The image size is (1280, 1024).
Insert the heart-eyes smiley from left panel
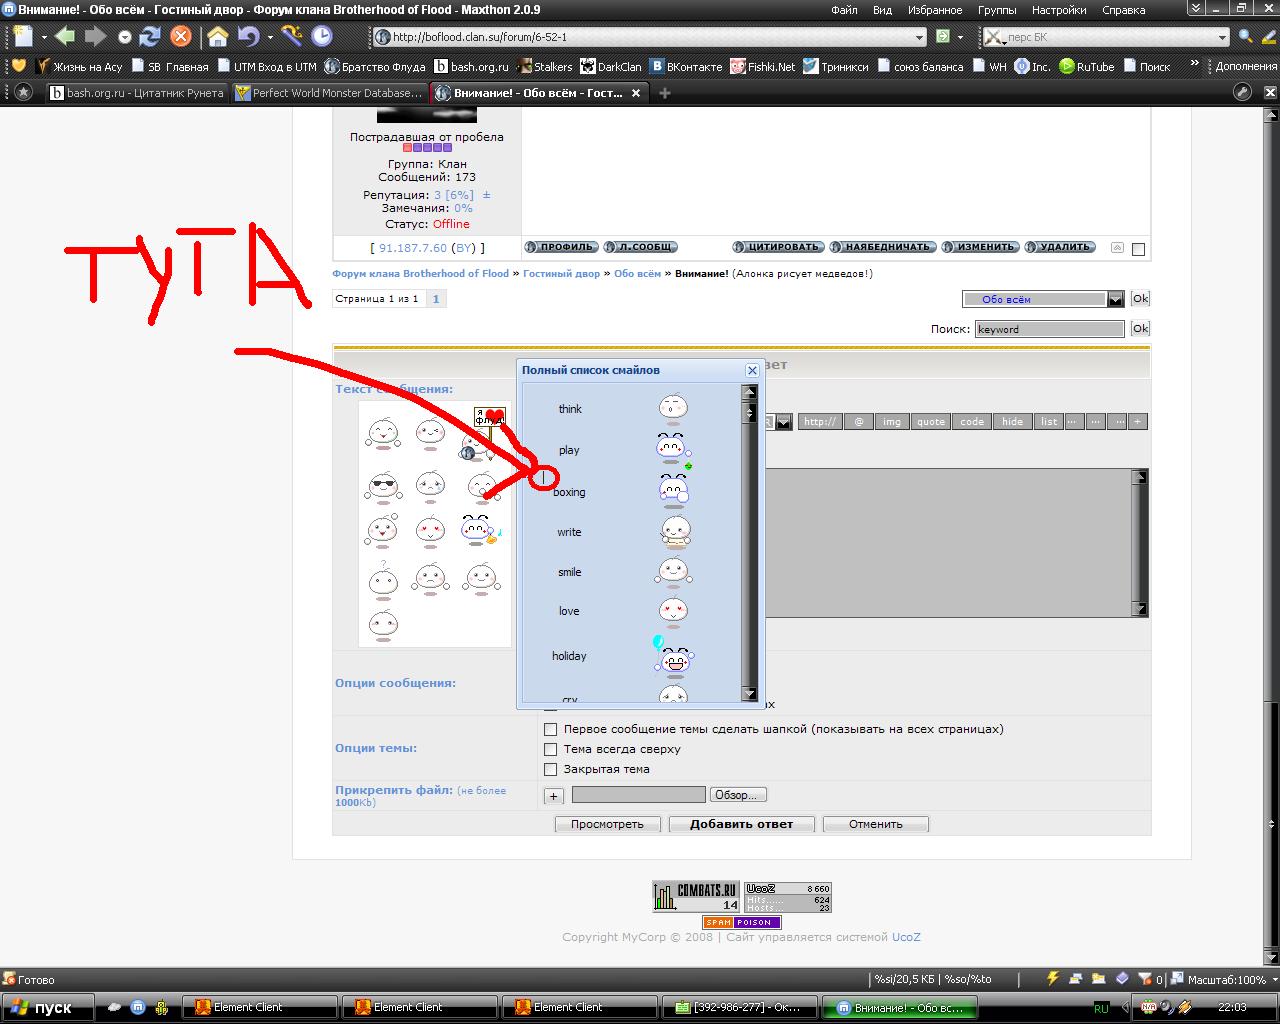pos(430,530)
